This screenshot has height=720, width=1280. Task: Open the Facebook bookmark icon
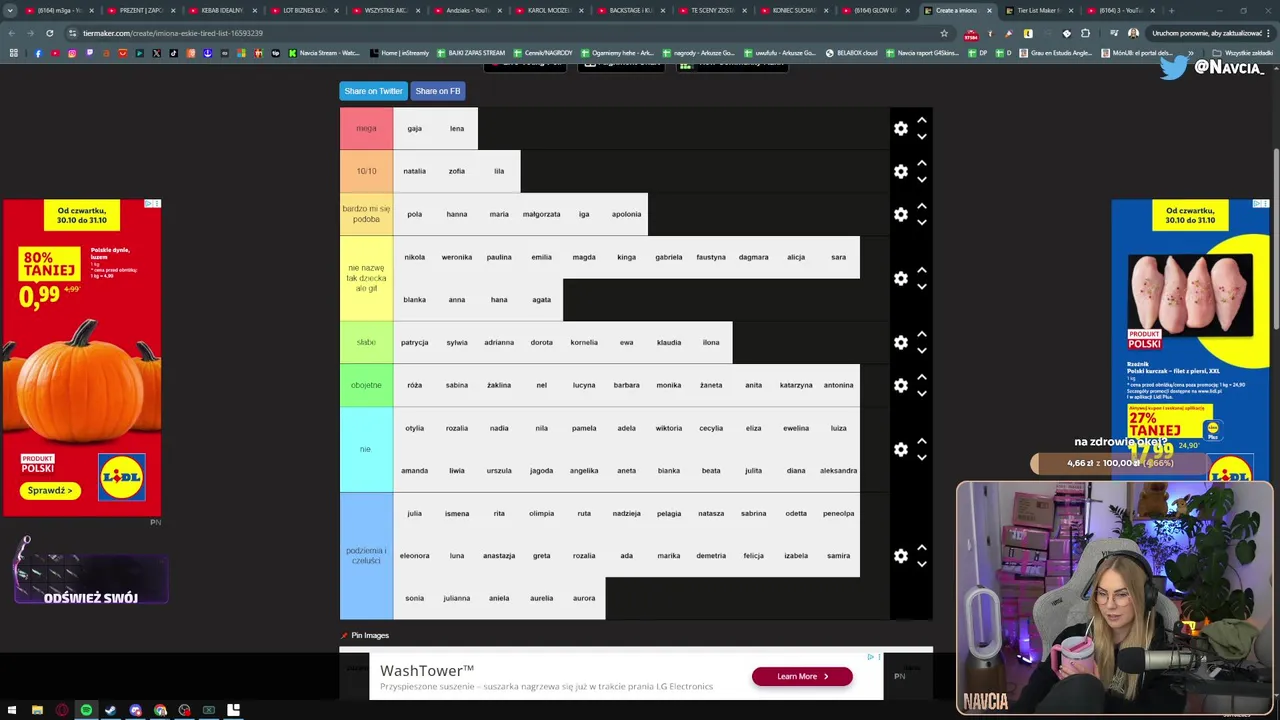coord(38,53)
